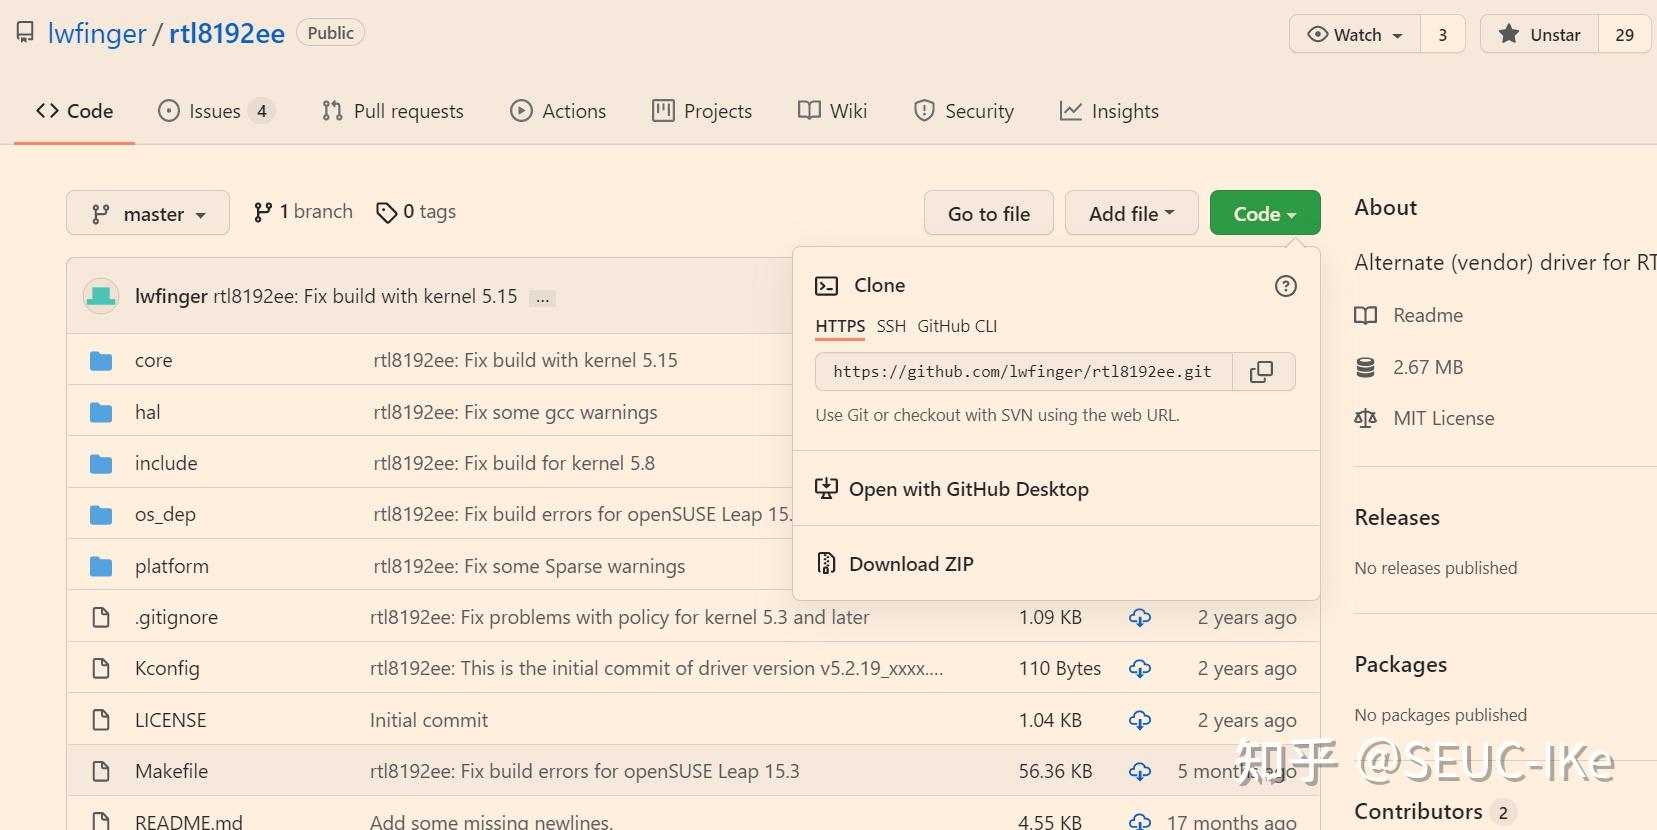The width and height of the screenshot is (1657, 830).
Task: Expand the master branch dropdown
Action: click(148, 213)
